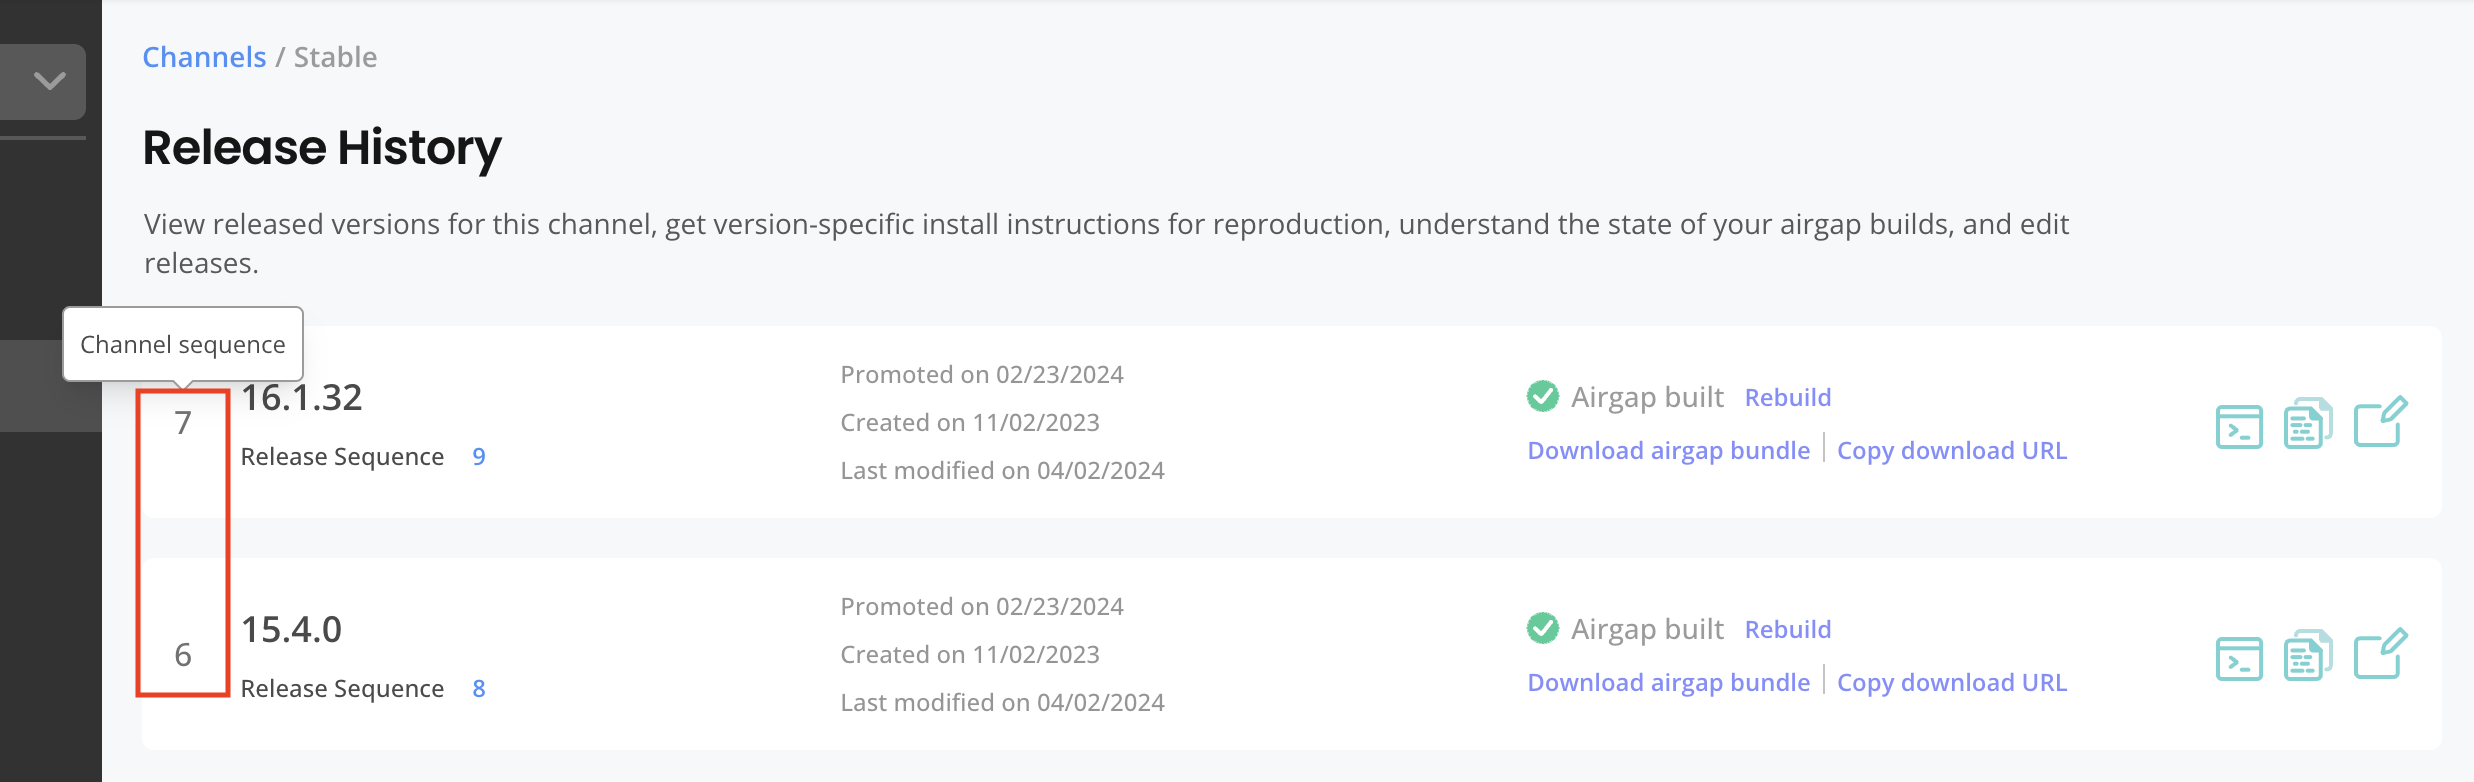Copy download URL for release 16.1.32
Viewport: 2474px width, 782px height.
point(1952,450)
